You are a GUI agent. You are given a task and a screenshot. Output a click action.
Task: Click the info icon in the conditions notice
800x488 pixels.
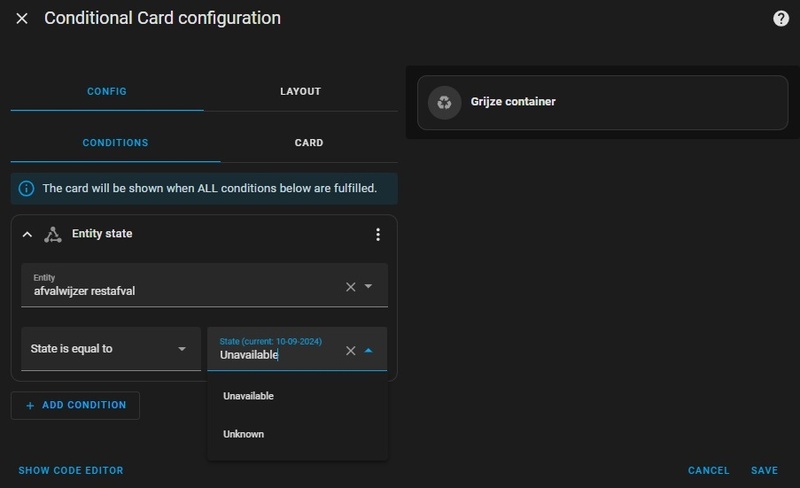[x=26, y=188]
